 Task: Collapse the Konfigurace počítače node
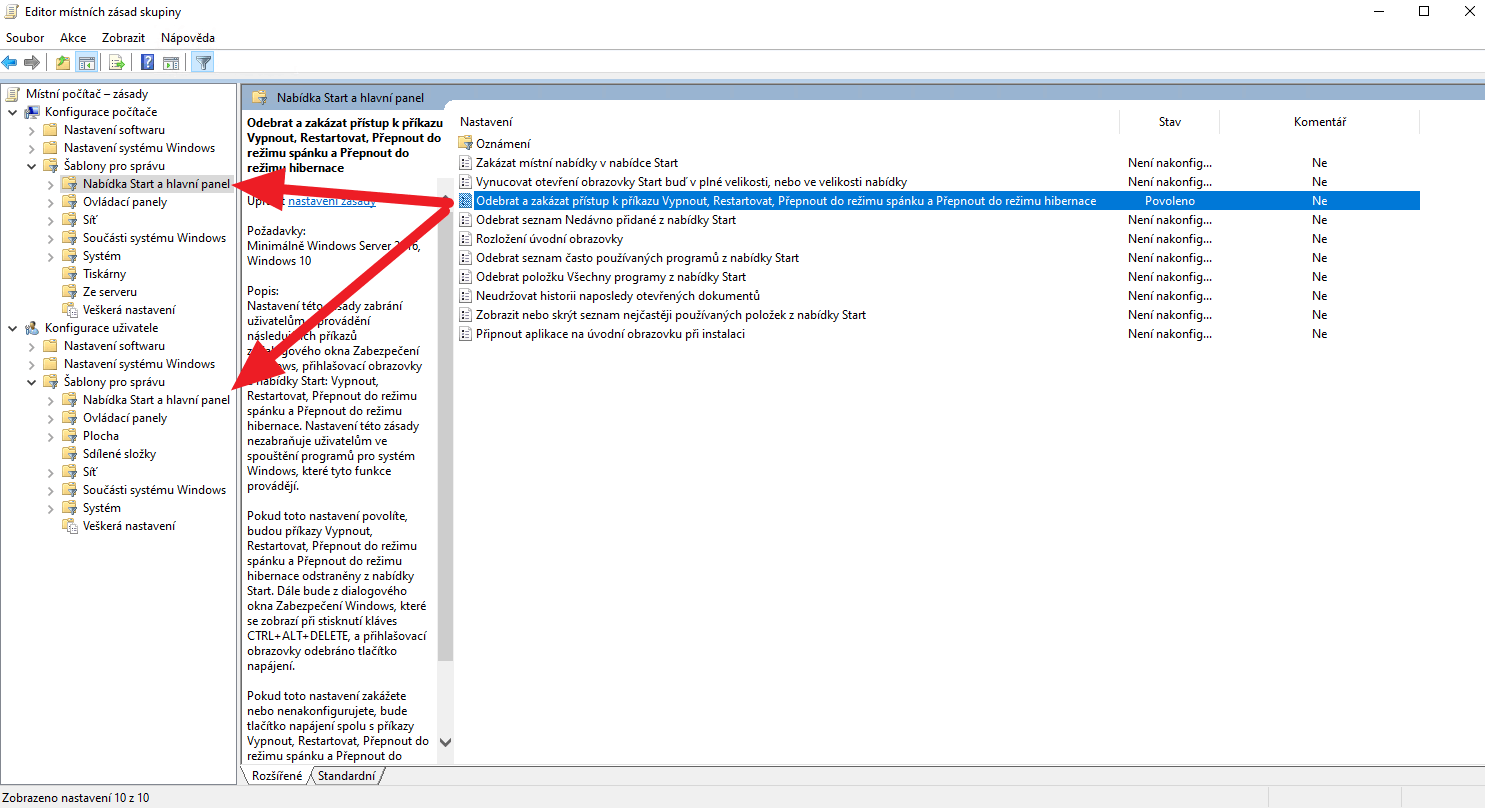click(12, 112)
